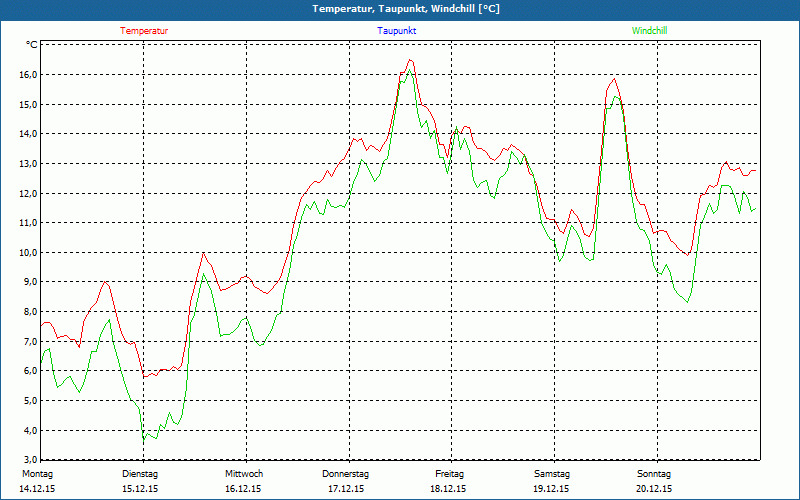Click the date 18.12.15
The image size is (800, 500).
(x=448, y=489)
